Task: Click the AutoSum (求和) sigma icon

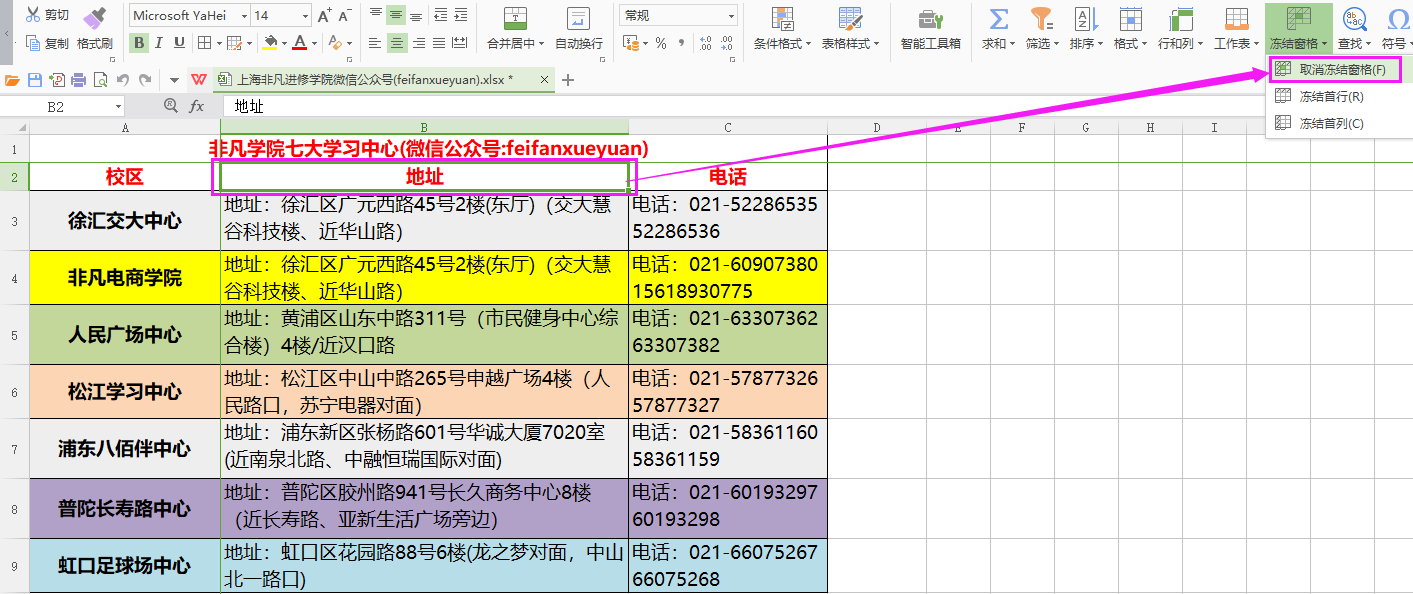Action: (998, 18)
